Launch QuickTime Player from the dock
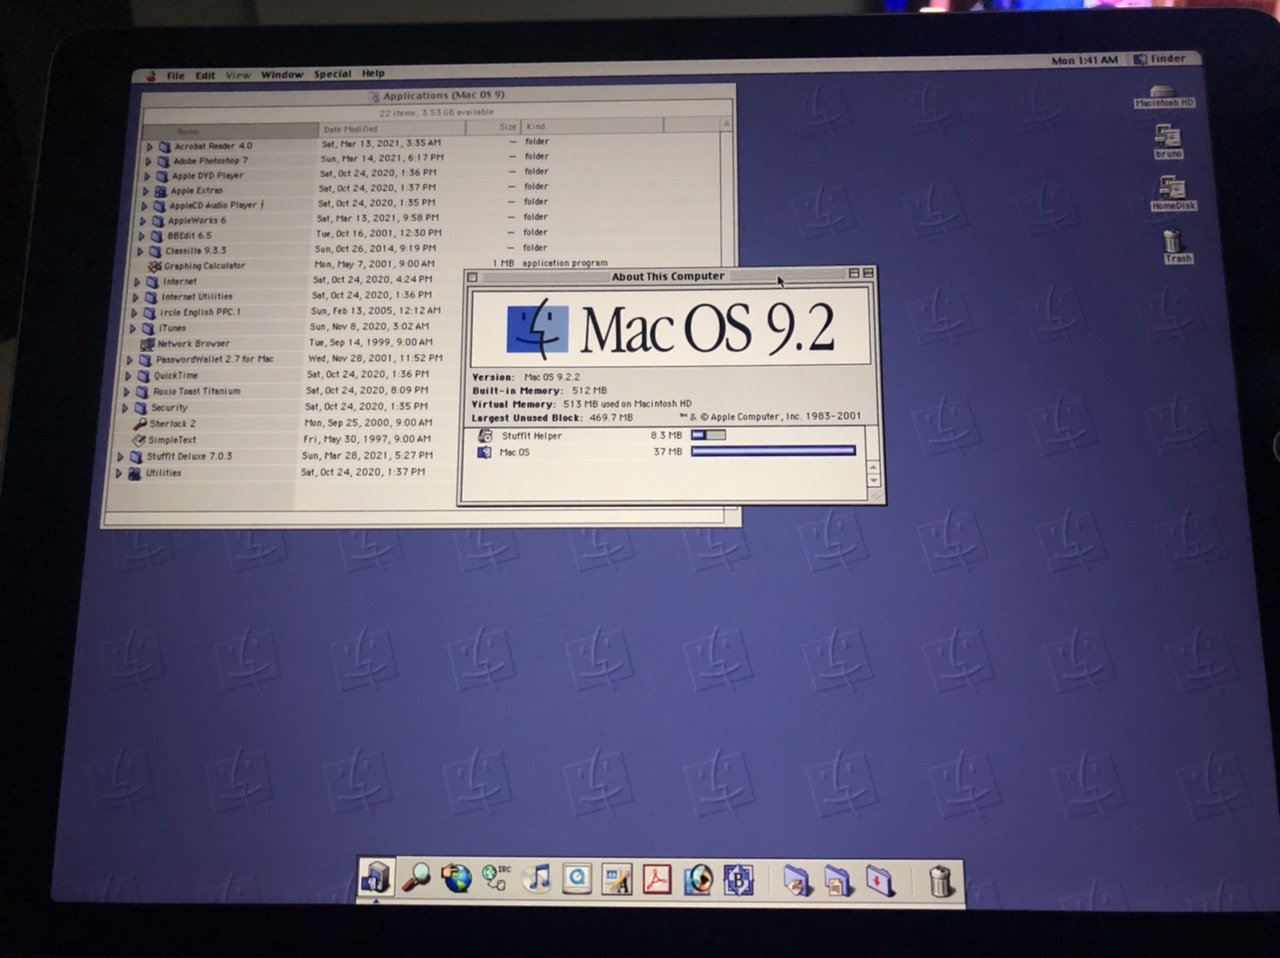The image size is (1280, 958). point(577,879)
